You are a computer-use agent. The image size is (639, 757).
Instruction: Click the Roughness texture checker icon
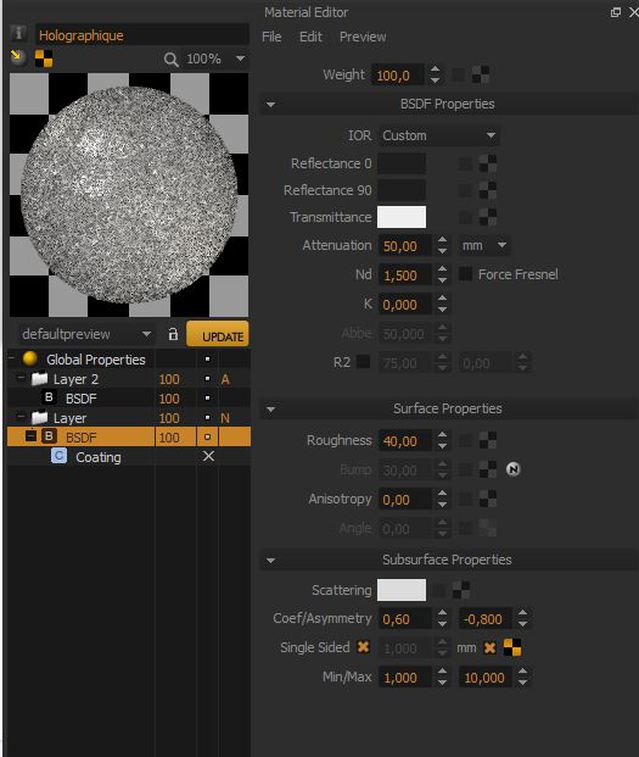[487, 440]
